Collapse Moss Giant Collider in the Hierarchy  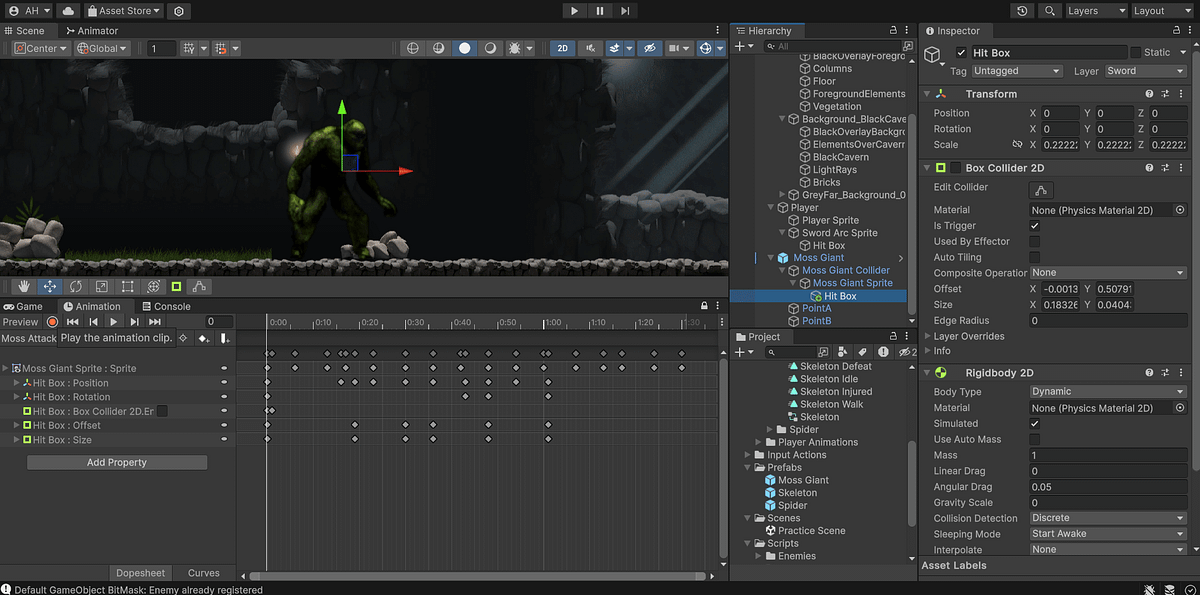click(x=783, y=269)
